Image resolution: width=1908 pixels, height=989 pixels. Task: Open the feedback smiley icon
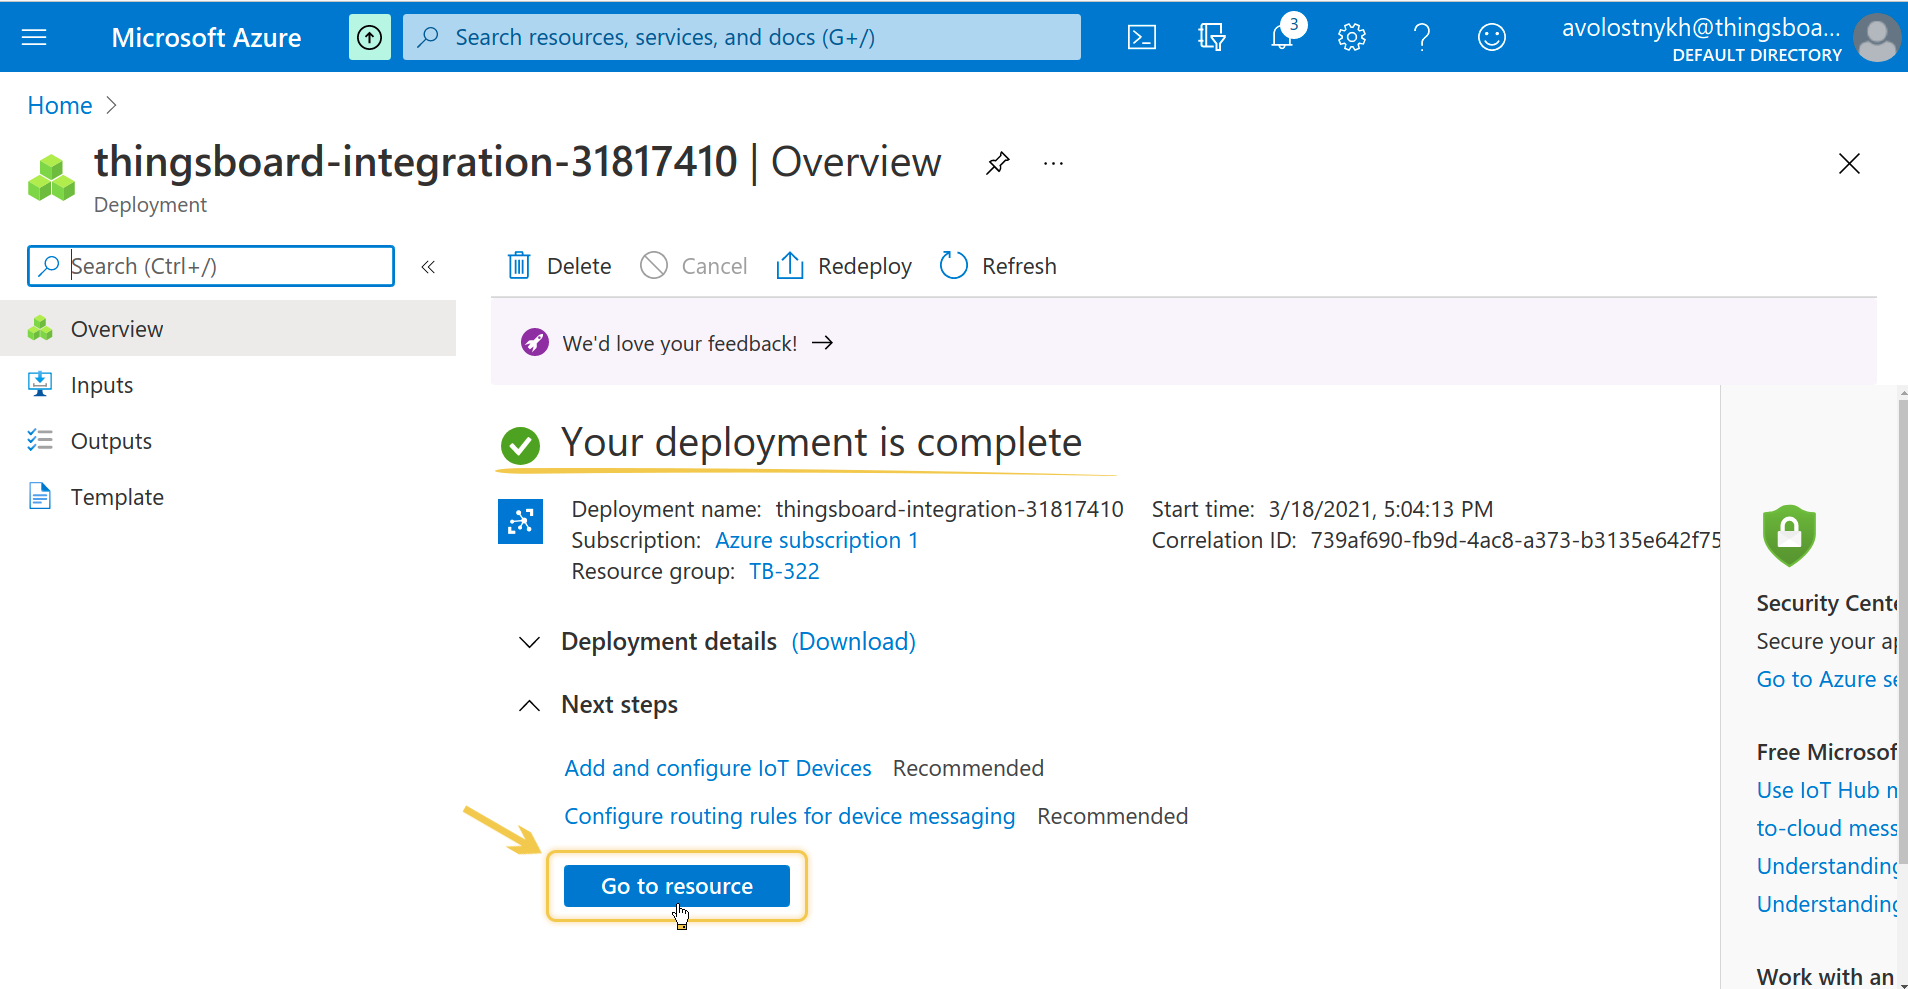[x=1492, y=37]
